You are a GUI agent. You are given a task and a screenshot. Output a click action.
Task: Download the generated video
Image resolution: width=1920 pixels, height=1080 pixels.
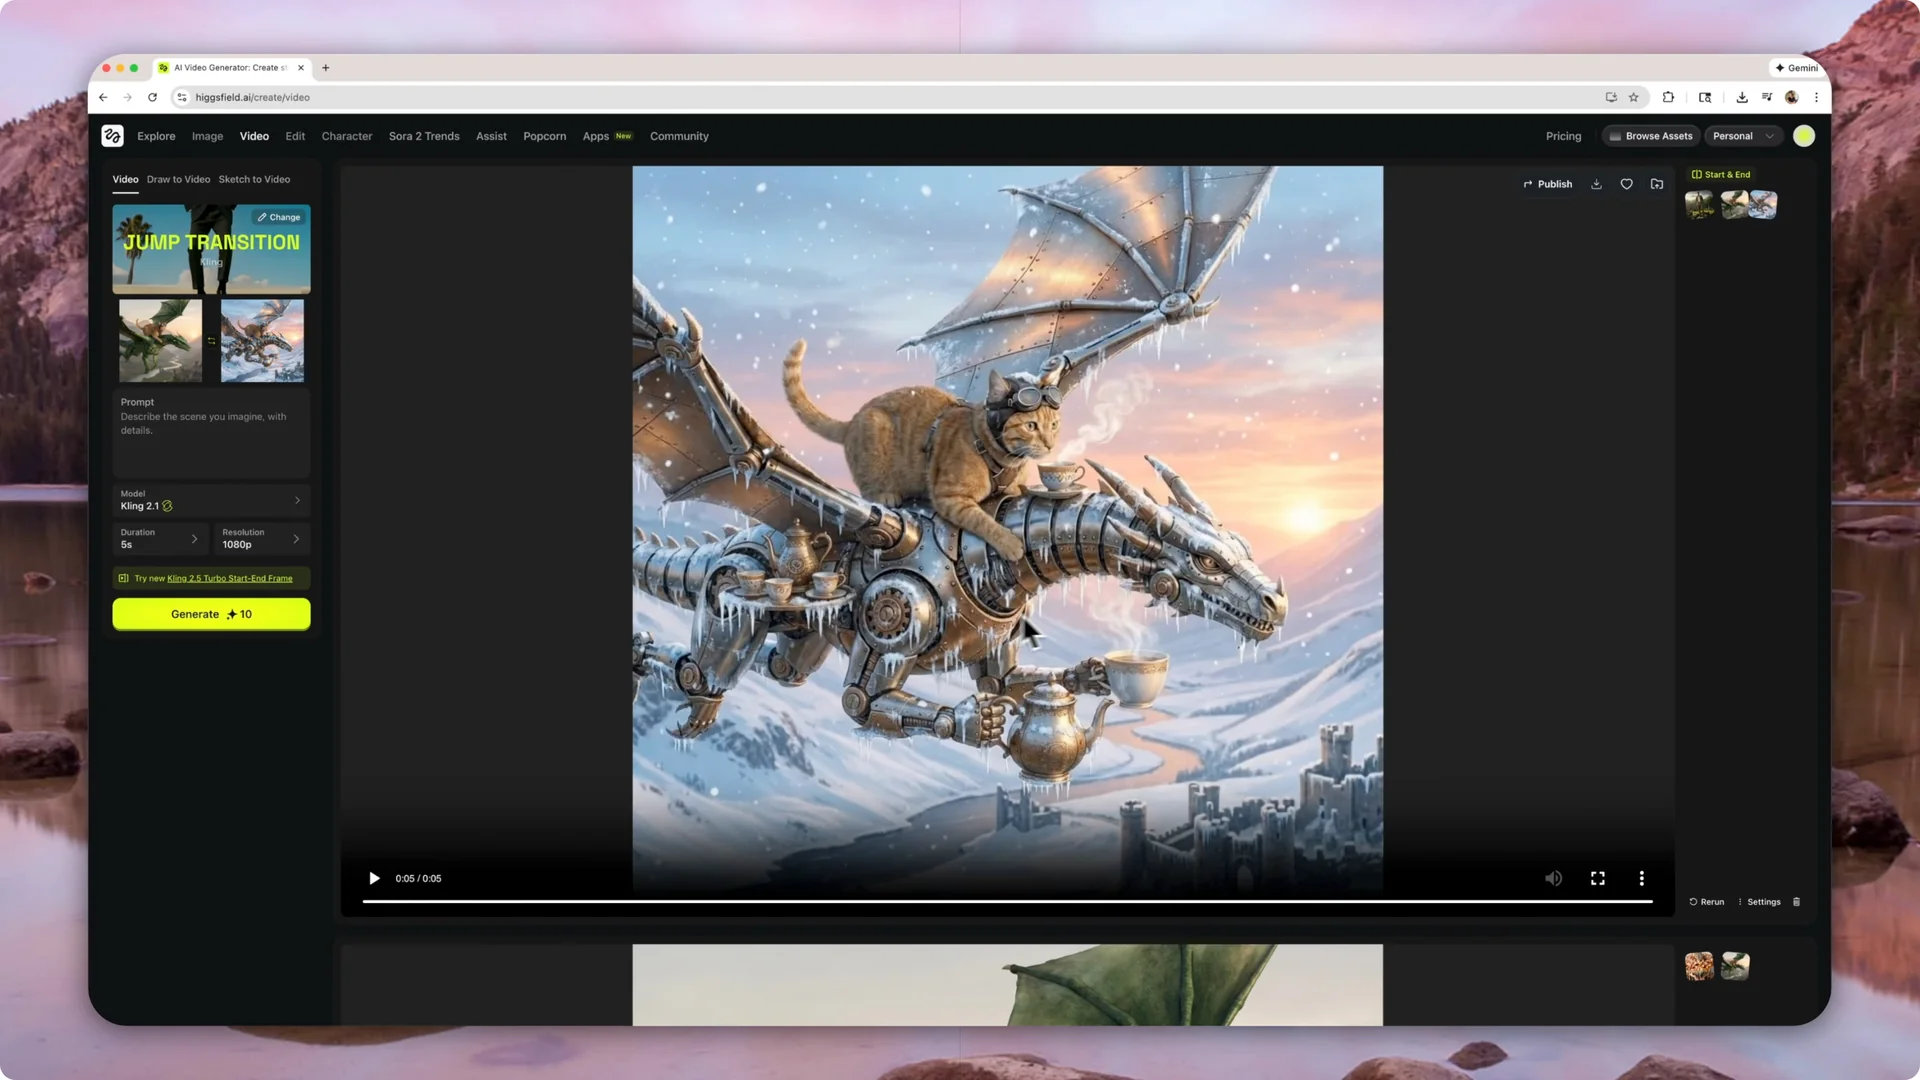click(x=1596, y=184)
